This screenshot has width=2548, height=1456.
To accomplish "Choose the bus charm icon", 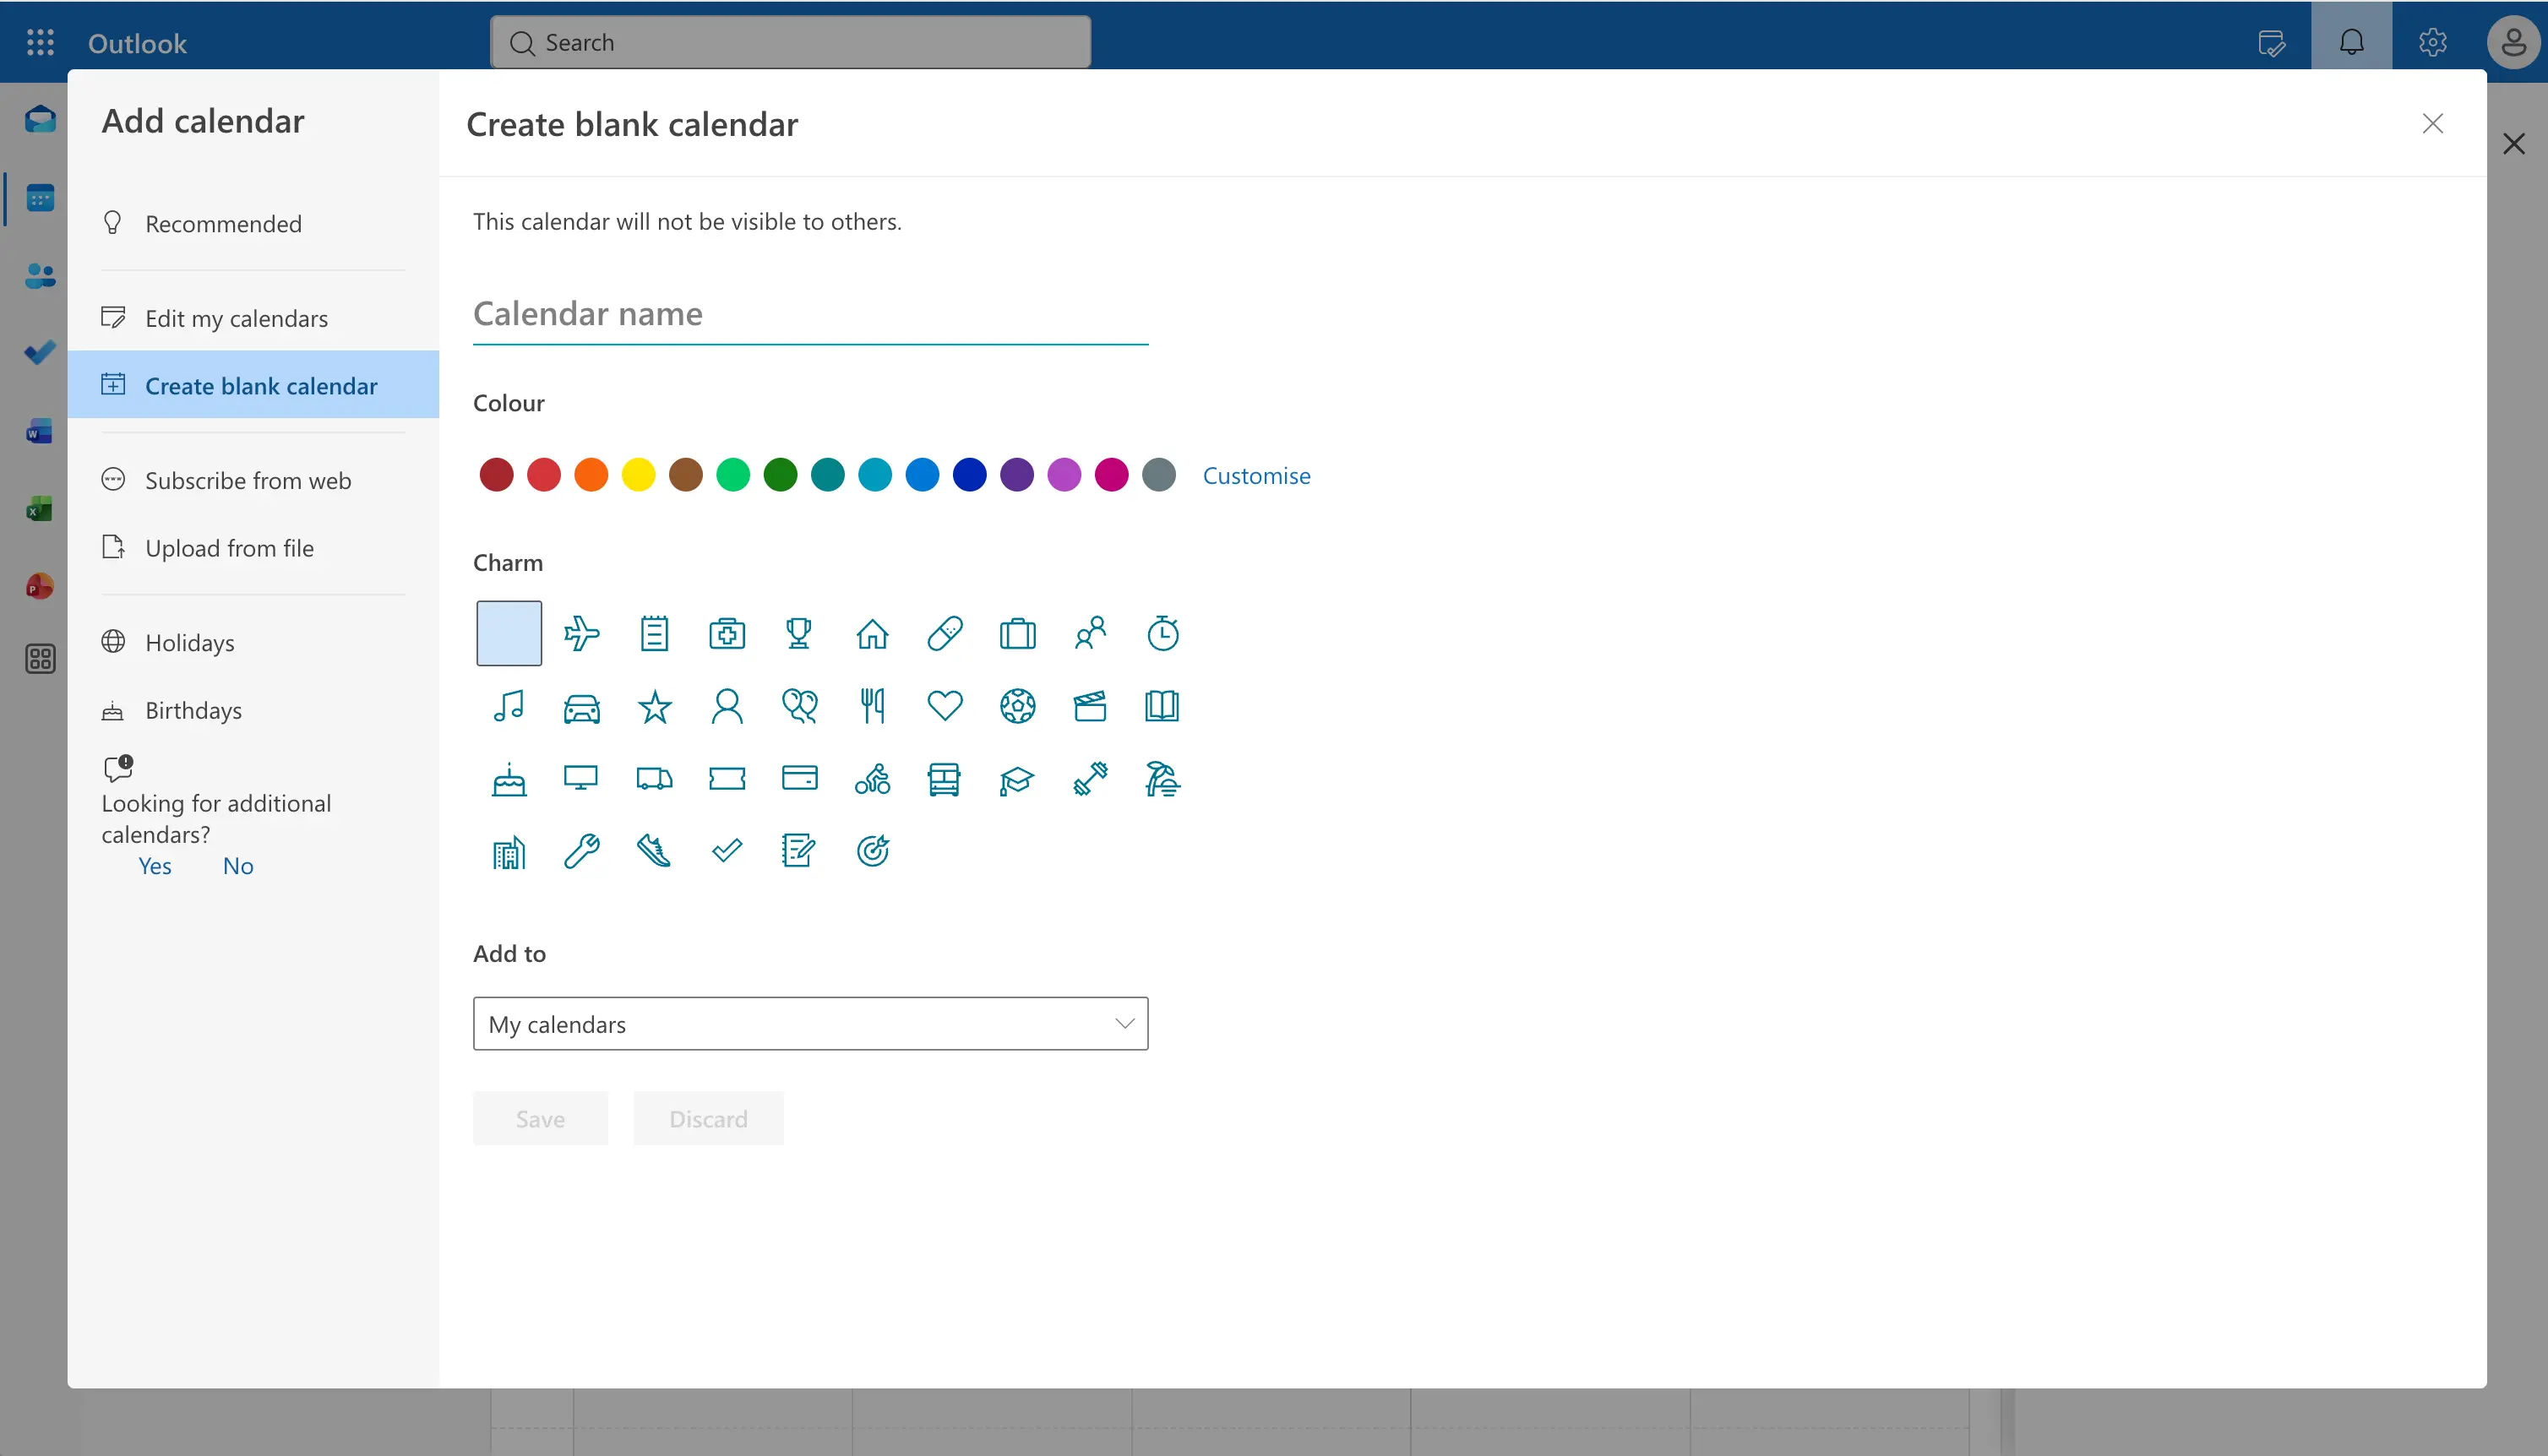I will coord(945,779).
